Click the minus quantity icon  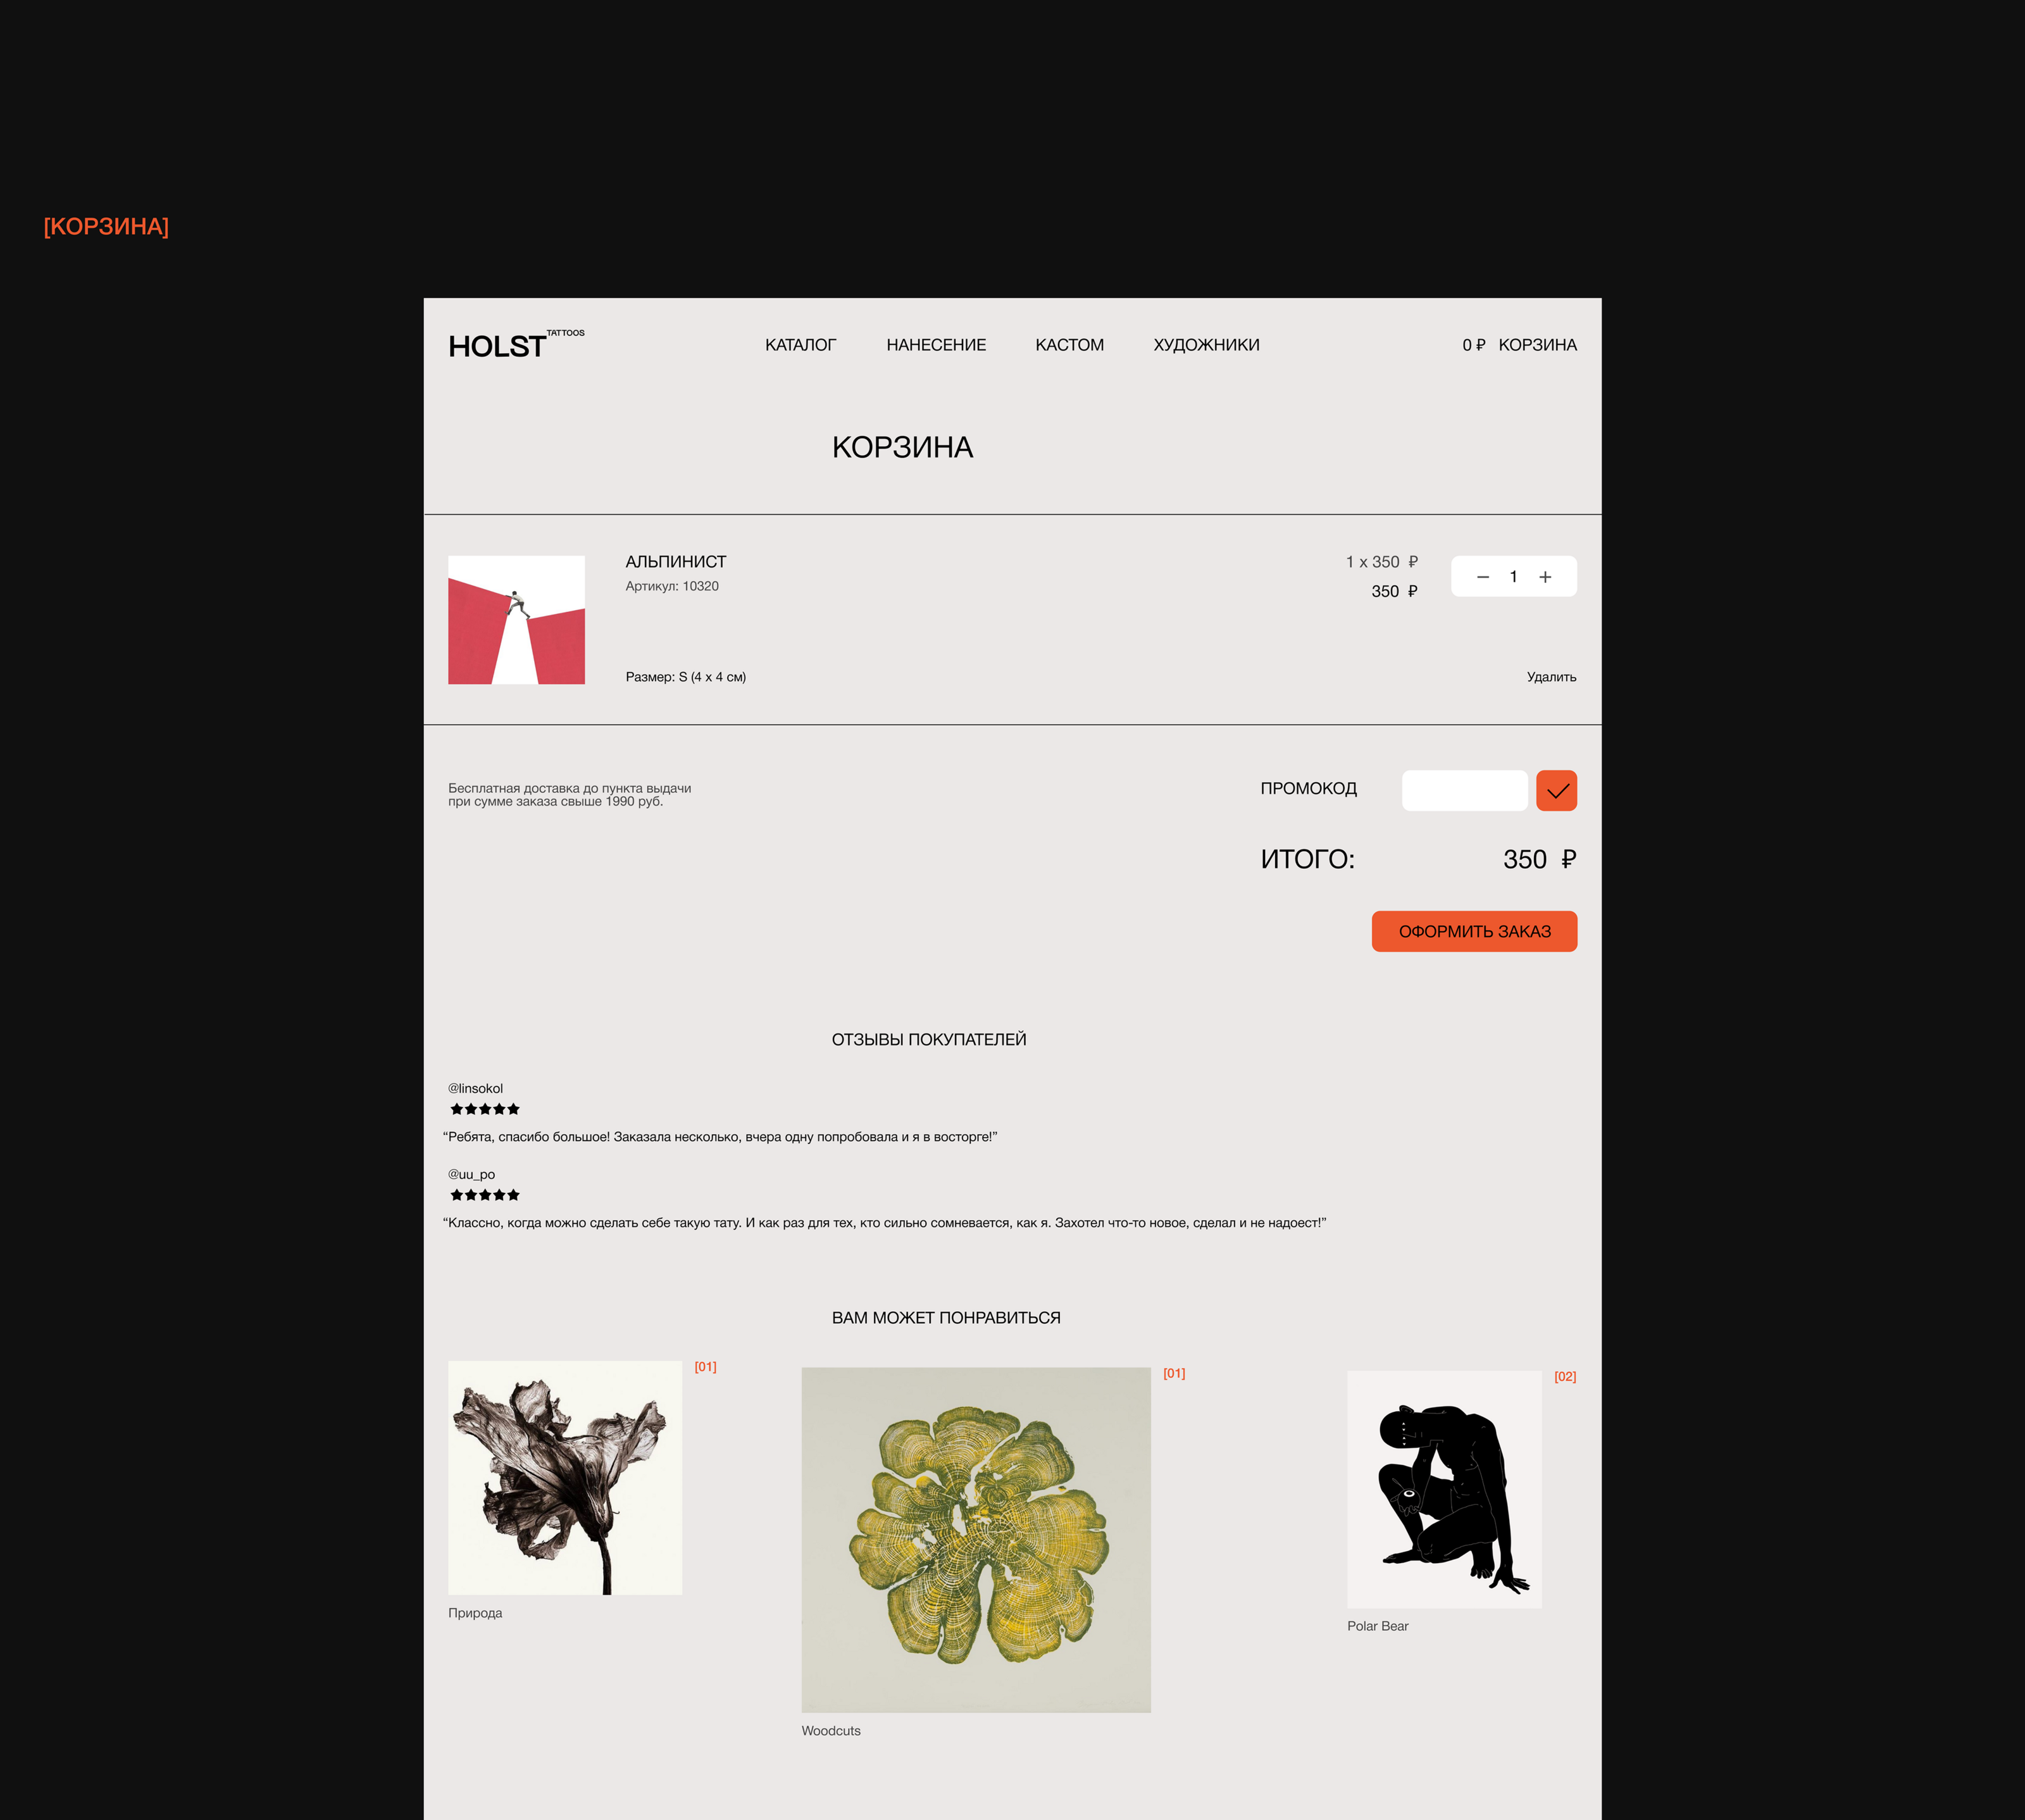(1483, 577)
